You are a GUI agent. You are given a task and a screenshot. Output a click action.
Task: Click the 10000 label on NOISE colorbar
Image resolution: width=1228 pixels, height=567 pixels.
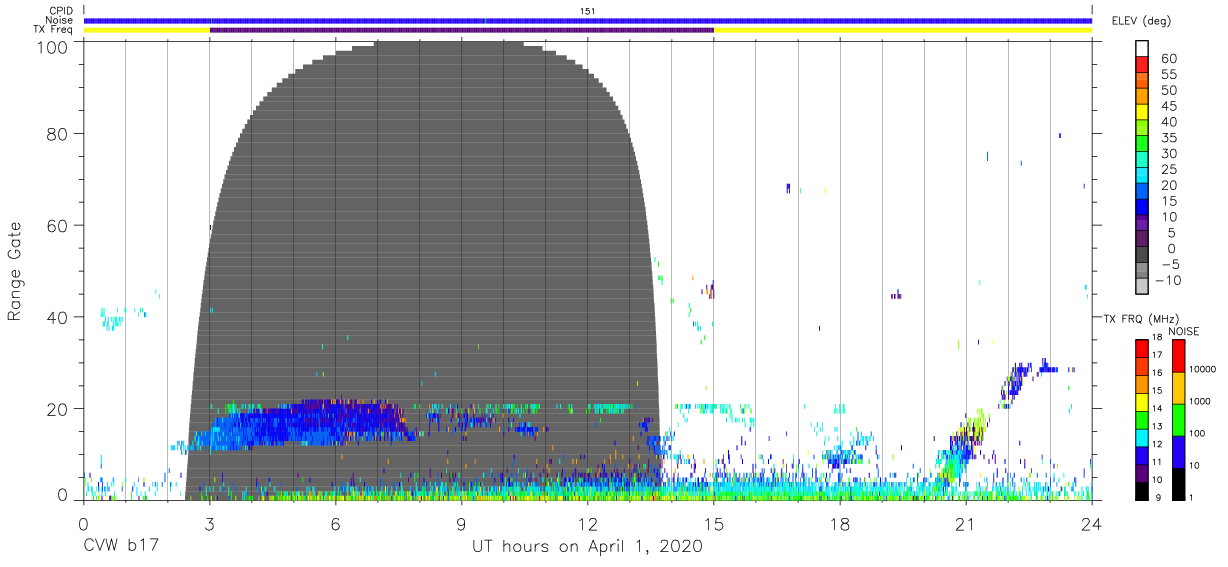1203,369
